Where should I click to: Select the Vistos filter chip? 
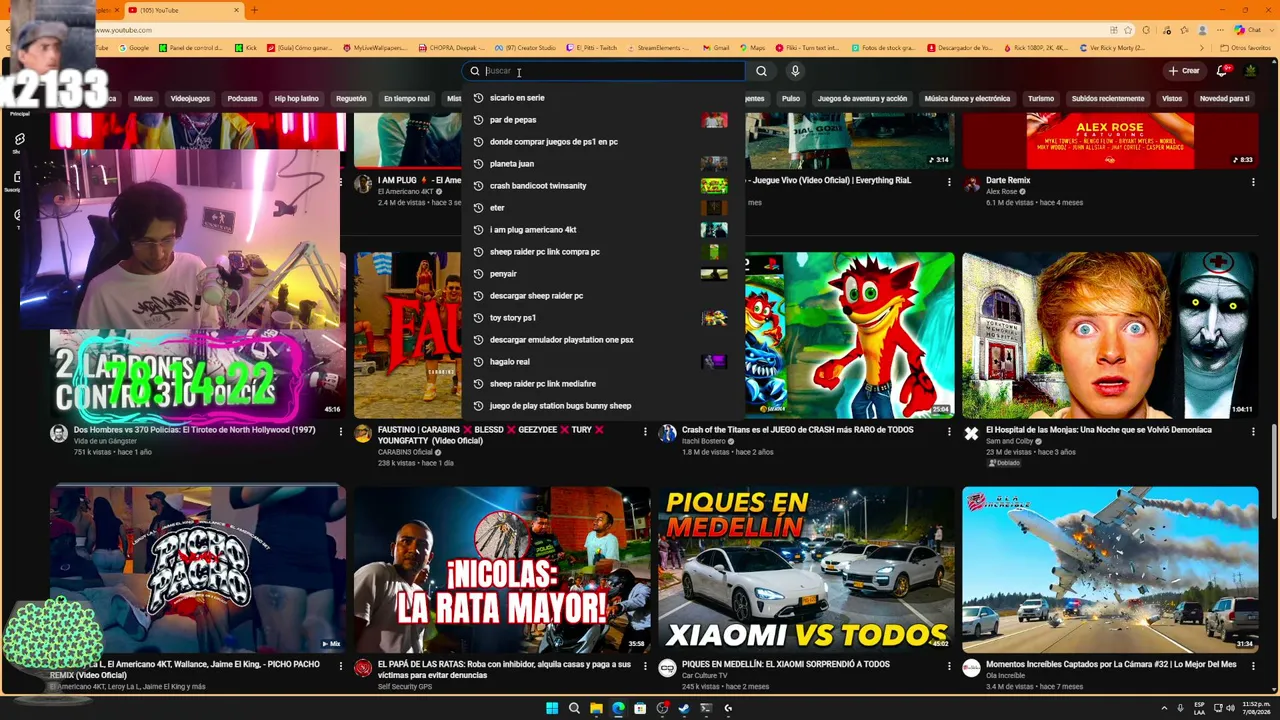1172,99
